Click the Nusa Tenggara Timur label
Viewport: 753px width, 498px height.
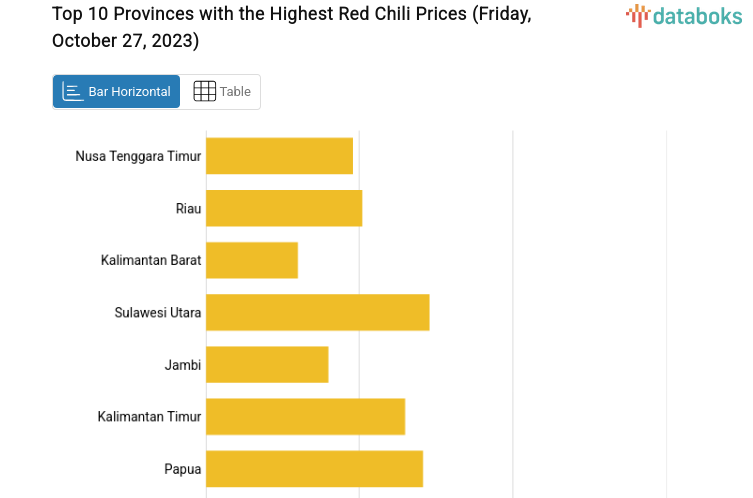pyautogui.click(x=138, y=156)
